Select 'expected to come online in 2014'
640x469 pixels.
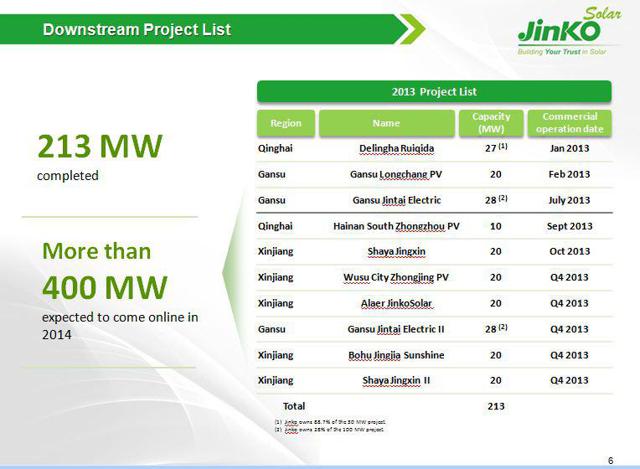[x=120, y=326]
